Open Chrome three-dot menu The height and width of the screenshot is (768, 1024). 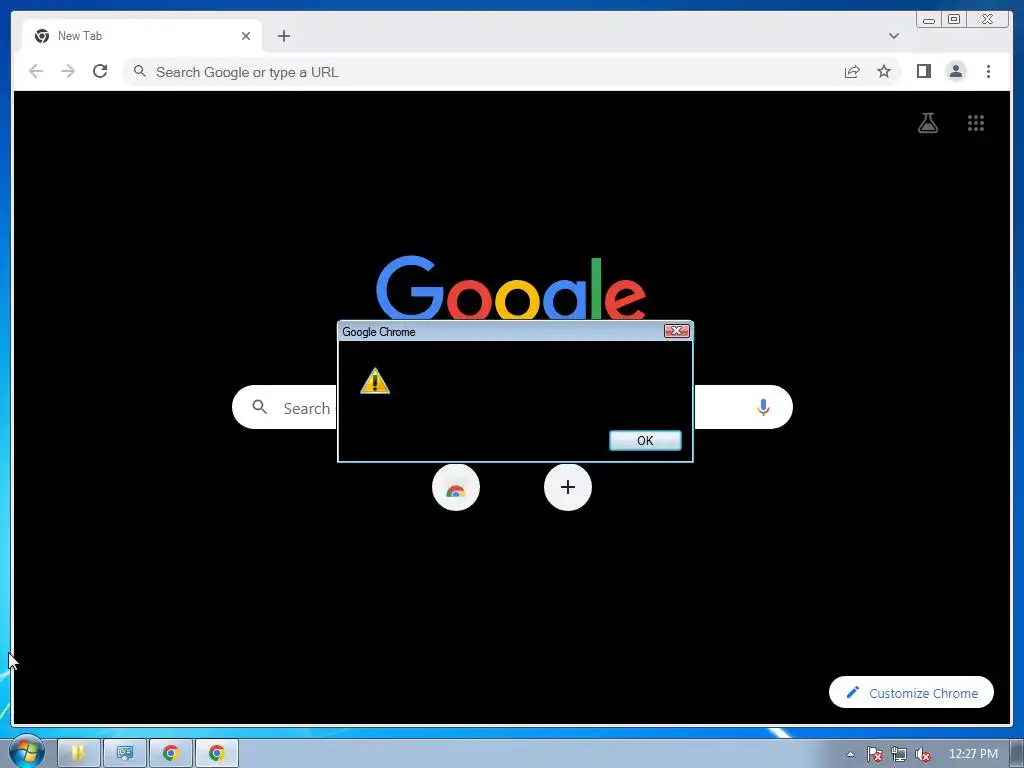coord(988,71)
